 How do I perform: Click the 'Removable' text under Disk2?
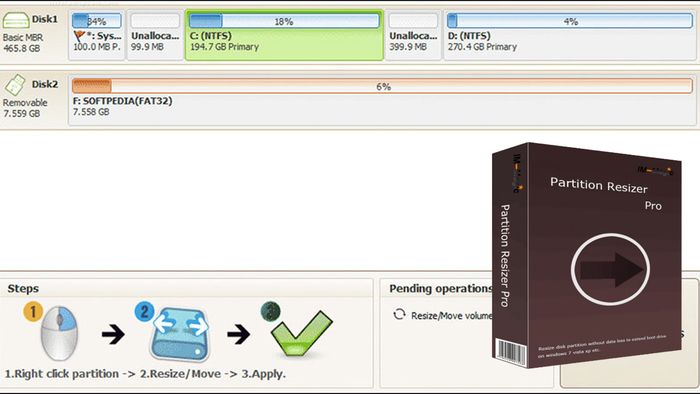25,103
